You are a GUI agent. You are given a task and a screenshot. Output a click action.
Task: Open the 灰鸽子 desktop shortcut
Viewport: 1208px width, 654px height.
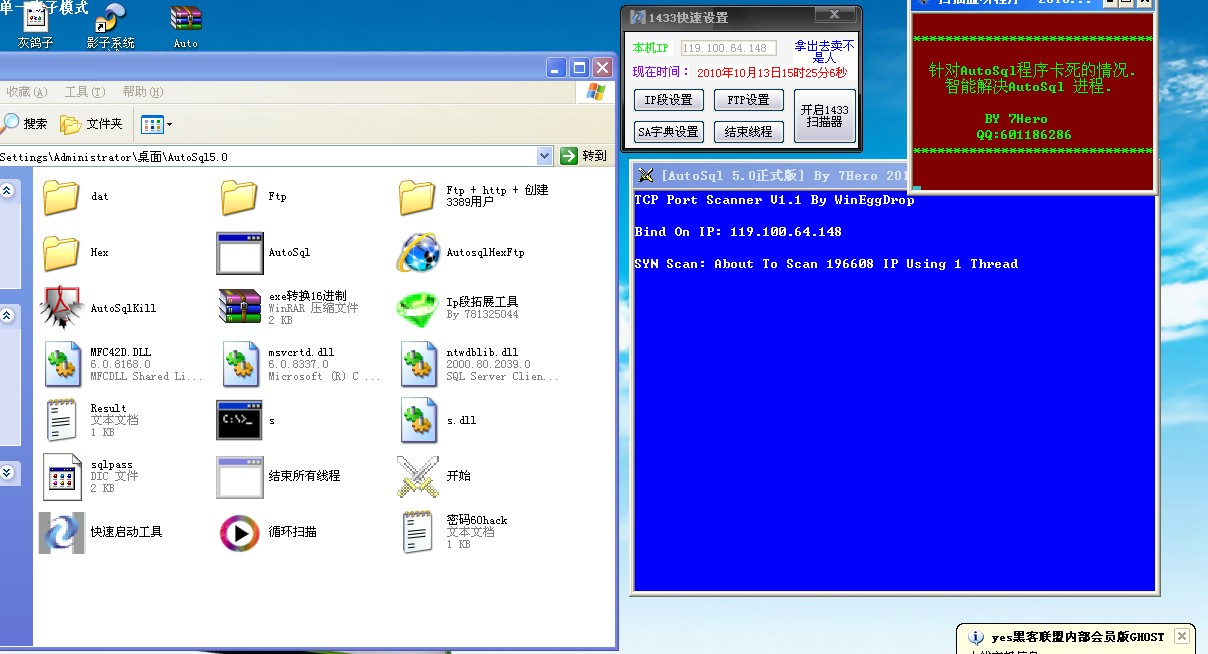[35, 22]
